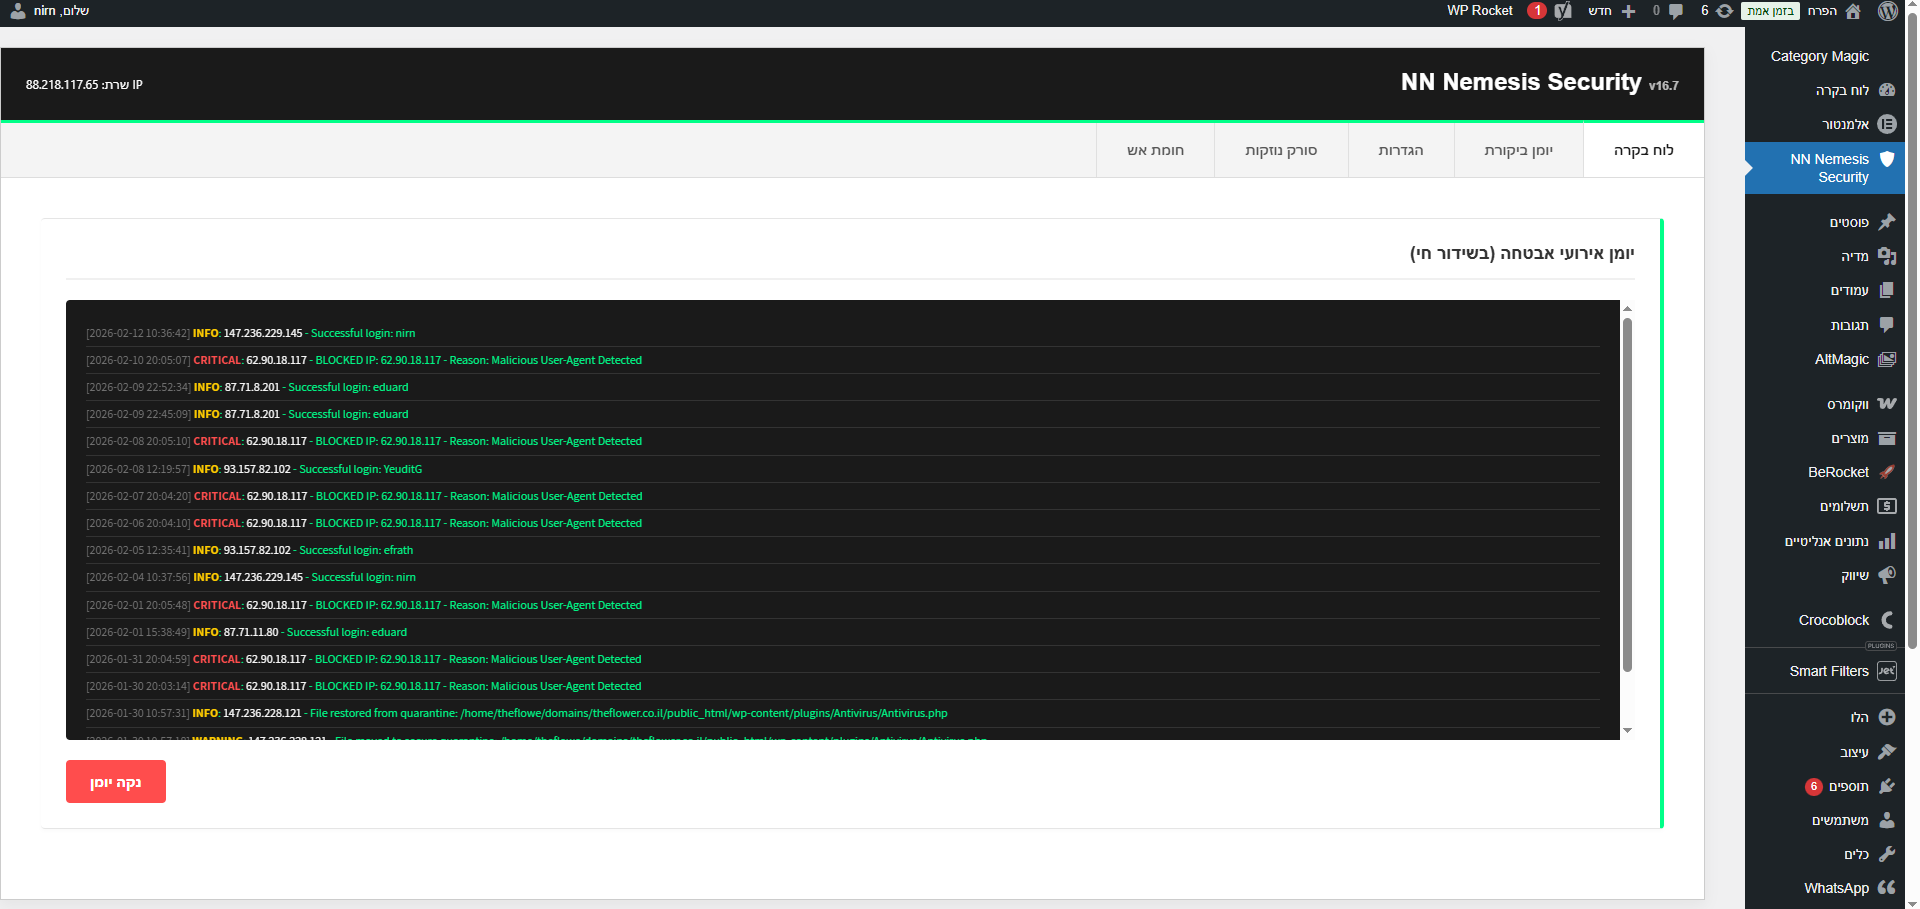The image size is (1920, 909).
Task: Open the AltMagic sidebar icon
Action: coord(1886,359)
